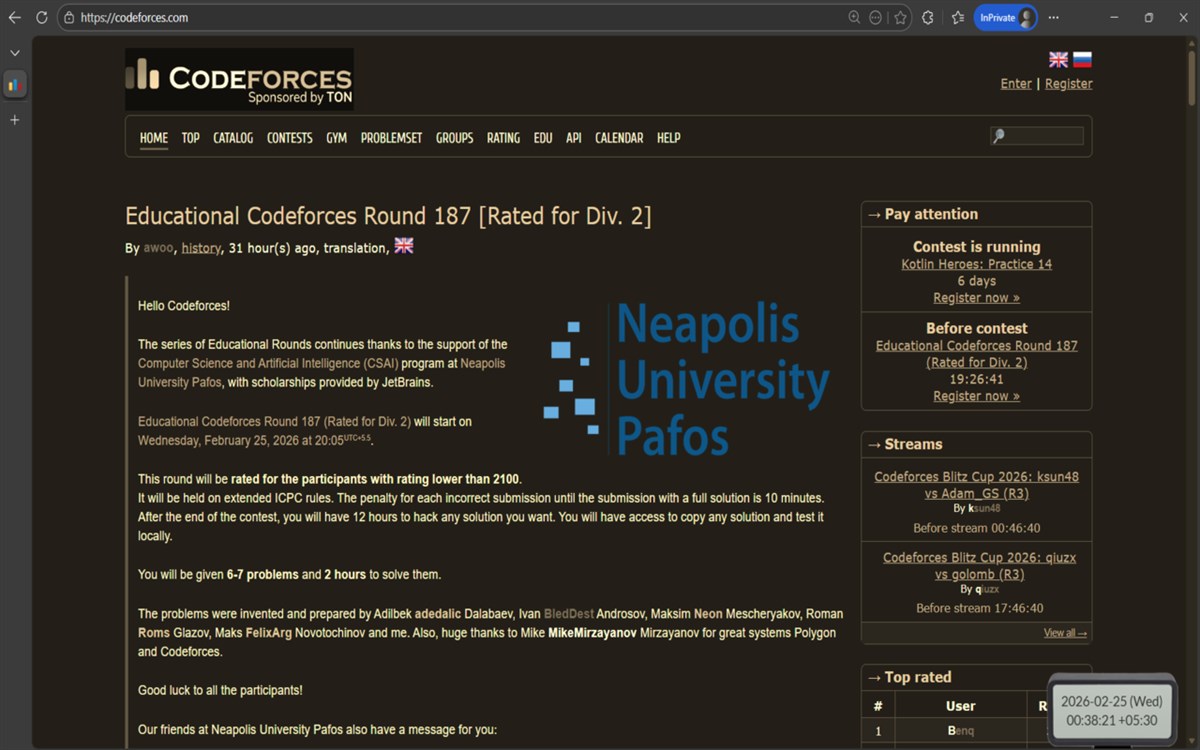The width and height of the screenshot is (1200, 750).
Task: Open the favorites list icon
Action: [957, 18]
